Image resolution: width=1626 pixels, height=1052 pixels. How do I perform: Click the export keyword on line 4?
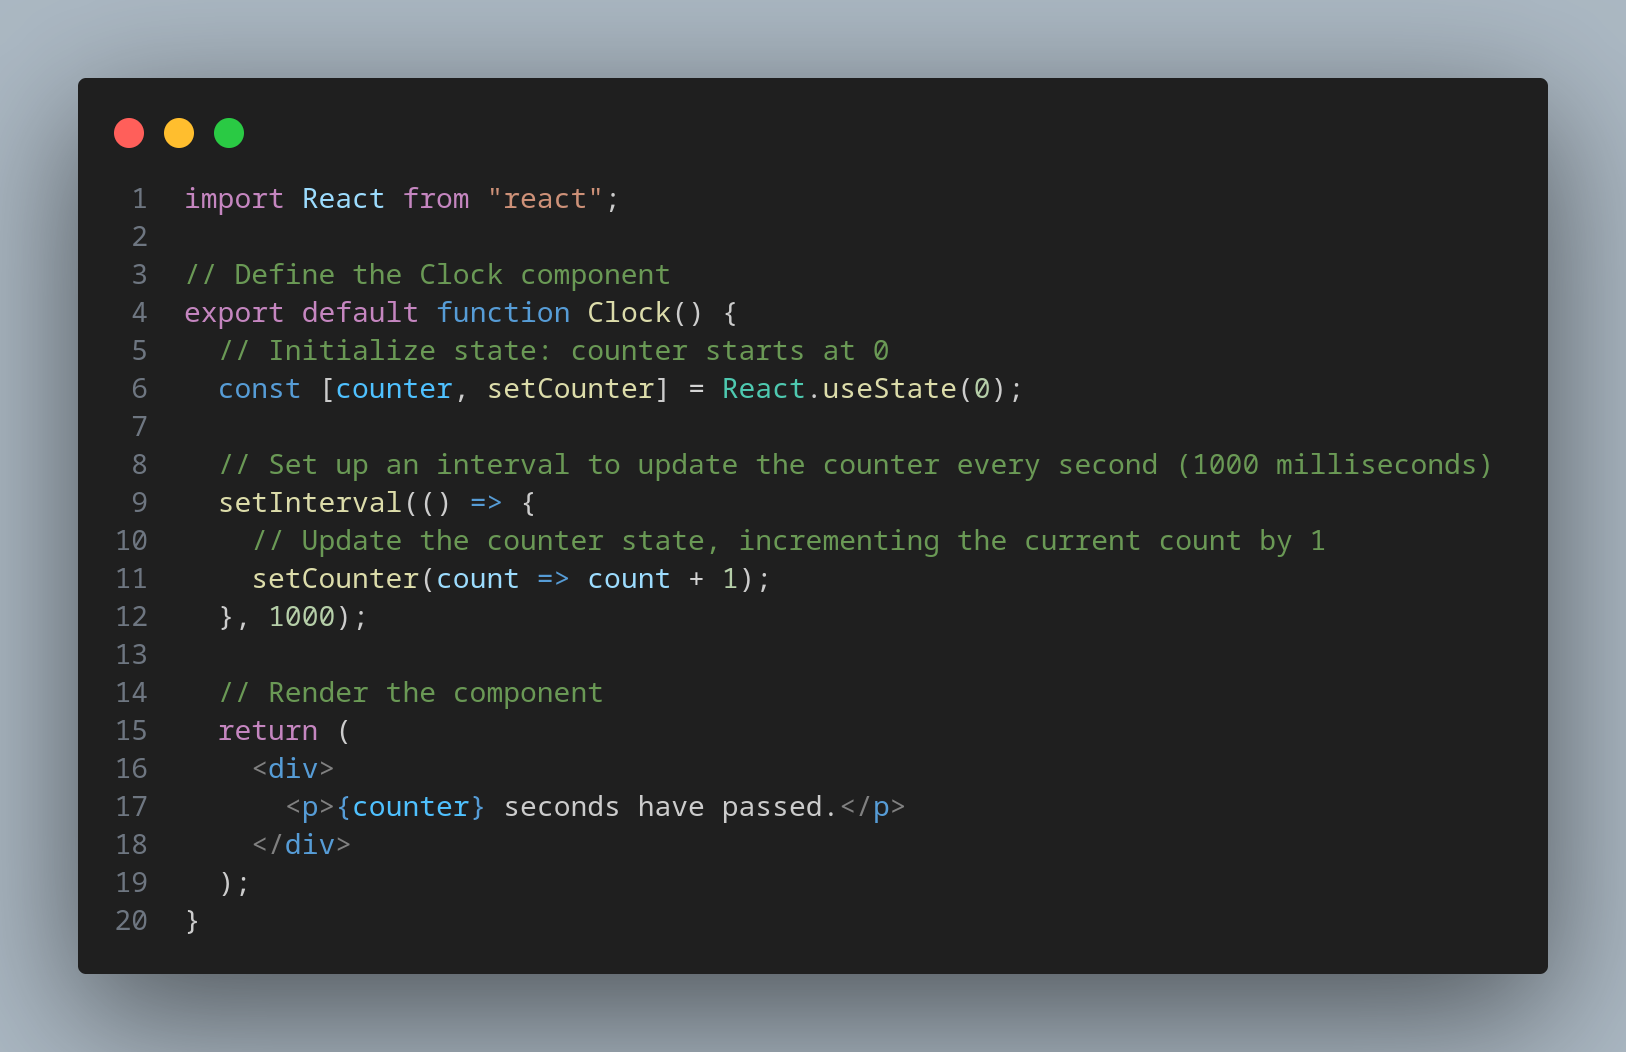234,313
